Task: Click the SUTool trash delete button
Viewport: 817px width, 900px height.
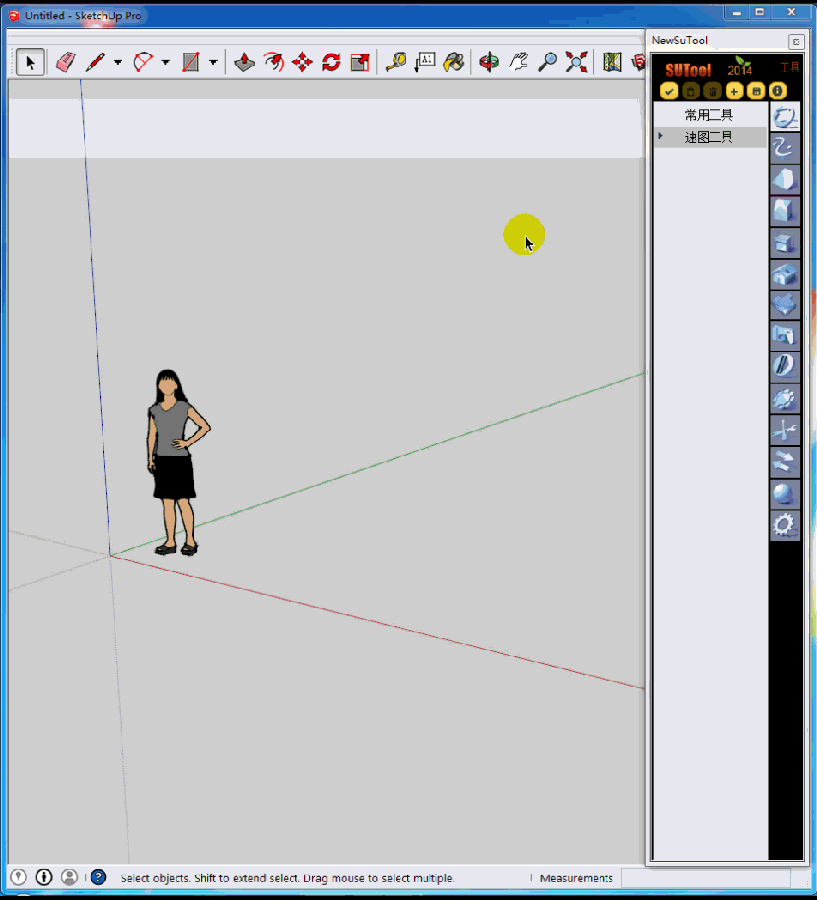Action: pos(713,91)
